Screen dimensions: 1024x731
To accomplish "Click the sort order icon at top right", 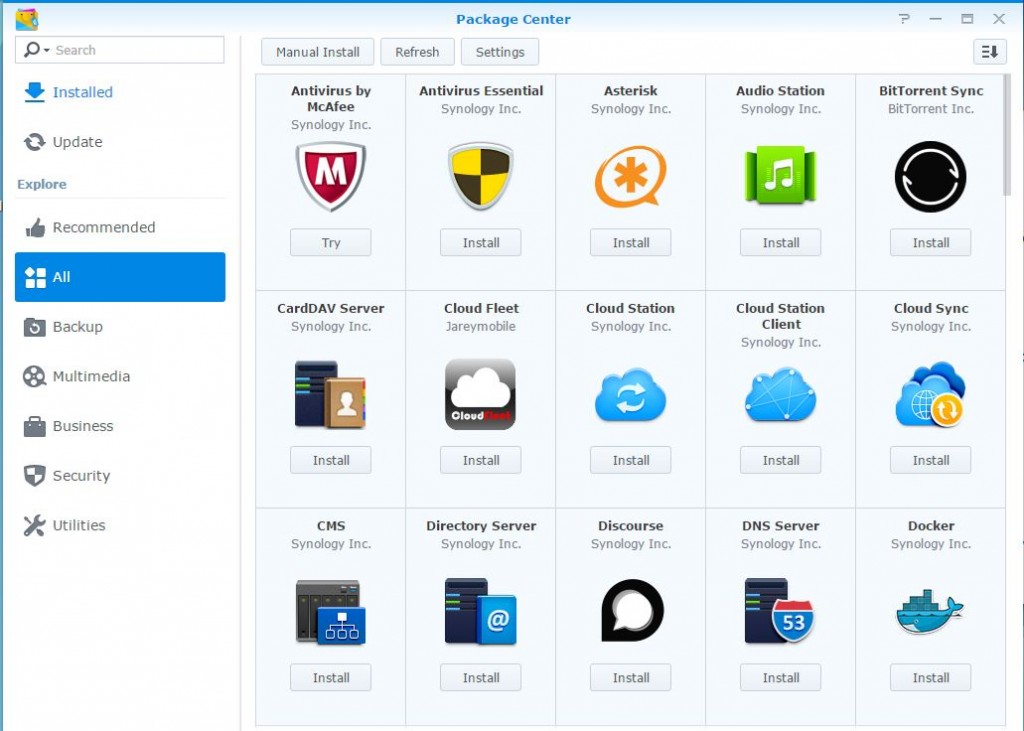I will [x=989, y=52].
